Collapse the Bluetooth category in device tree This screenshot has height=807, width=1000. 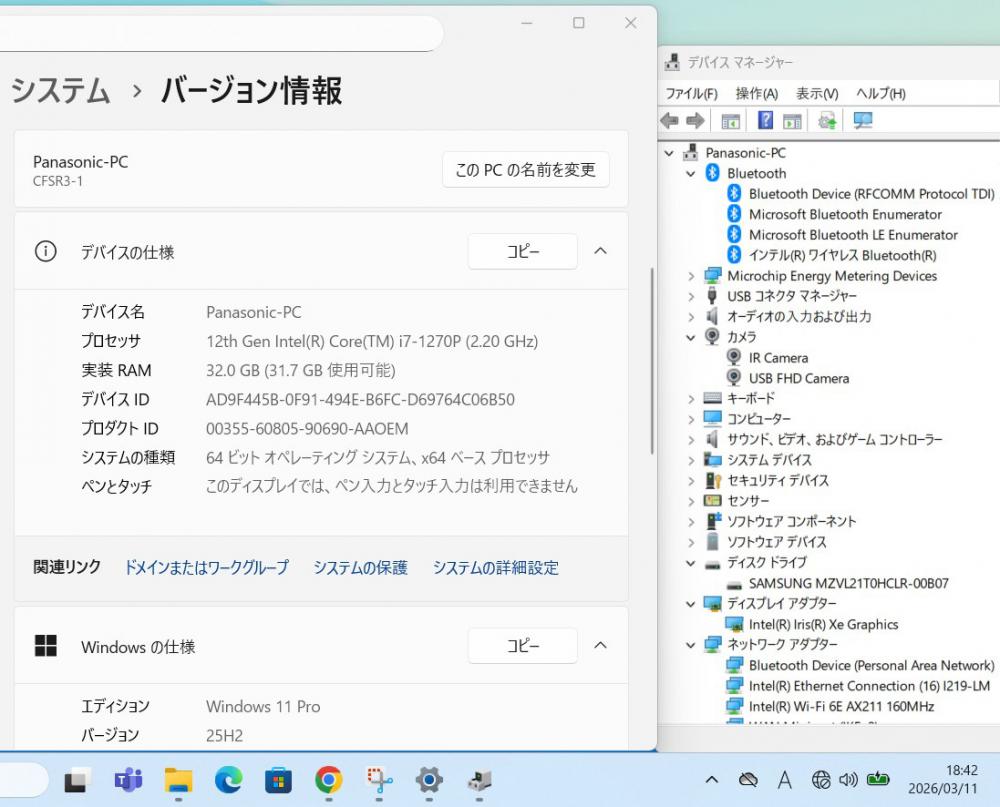690,174
